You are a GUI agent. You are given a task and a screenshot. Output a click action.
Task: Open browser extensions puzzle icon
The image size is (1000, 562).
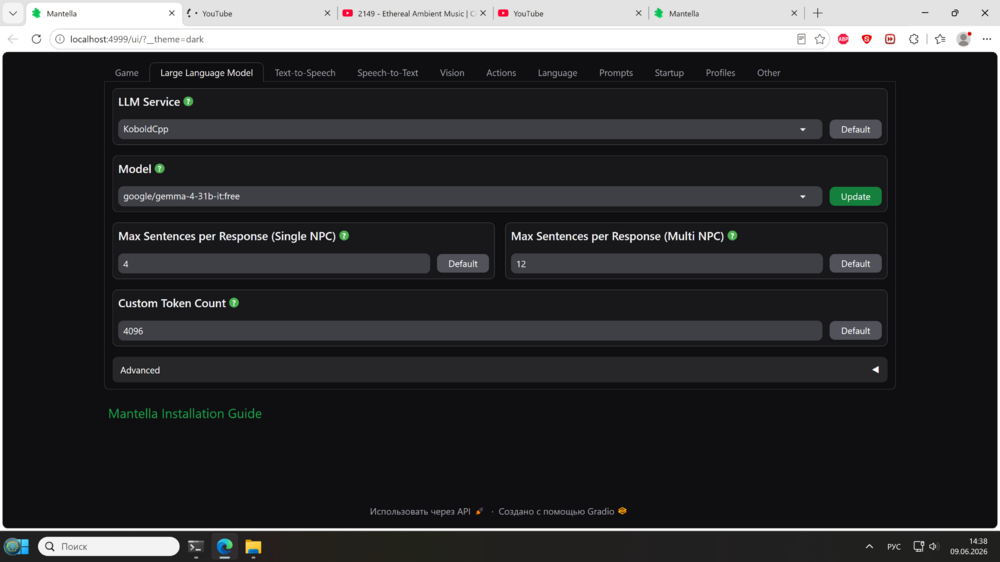tap(914, 39)
